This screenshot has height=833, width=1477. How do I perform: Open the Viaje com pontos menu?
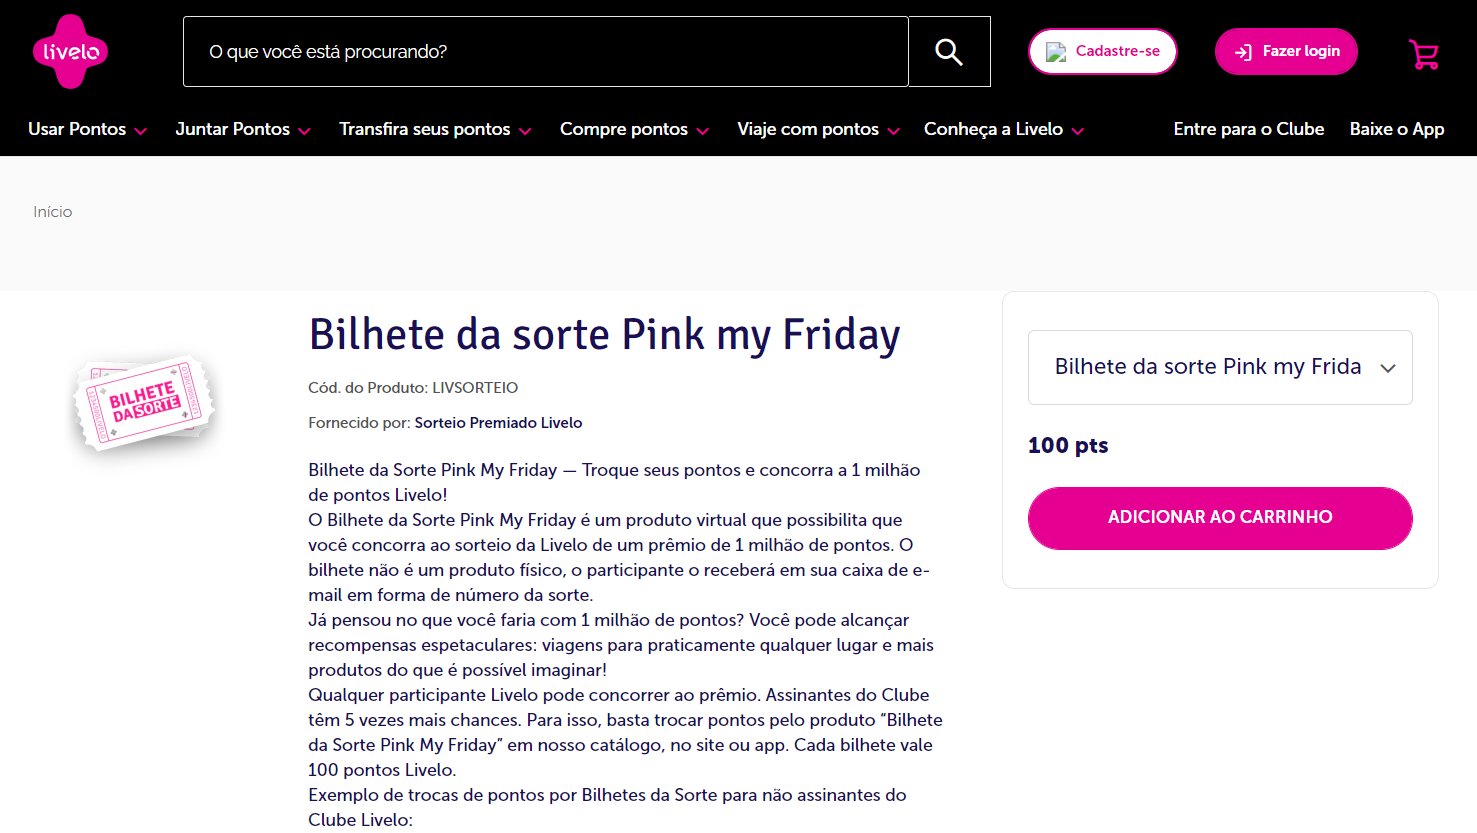point(818,129)
